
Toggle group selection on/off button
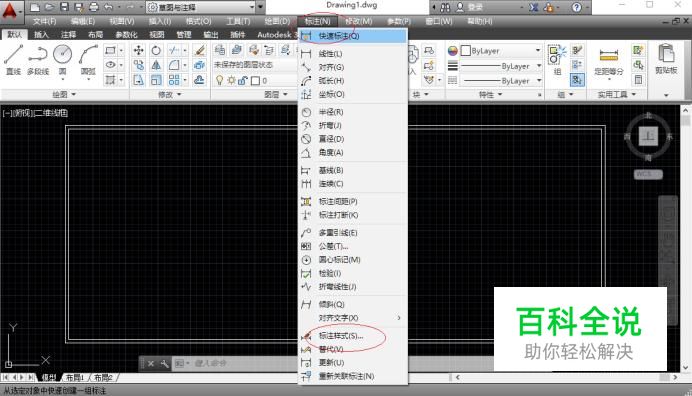pos(577,80)
